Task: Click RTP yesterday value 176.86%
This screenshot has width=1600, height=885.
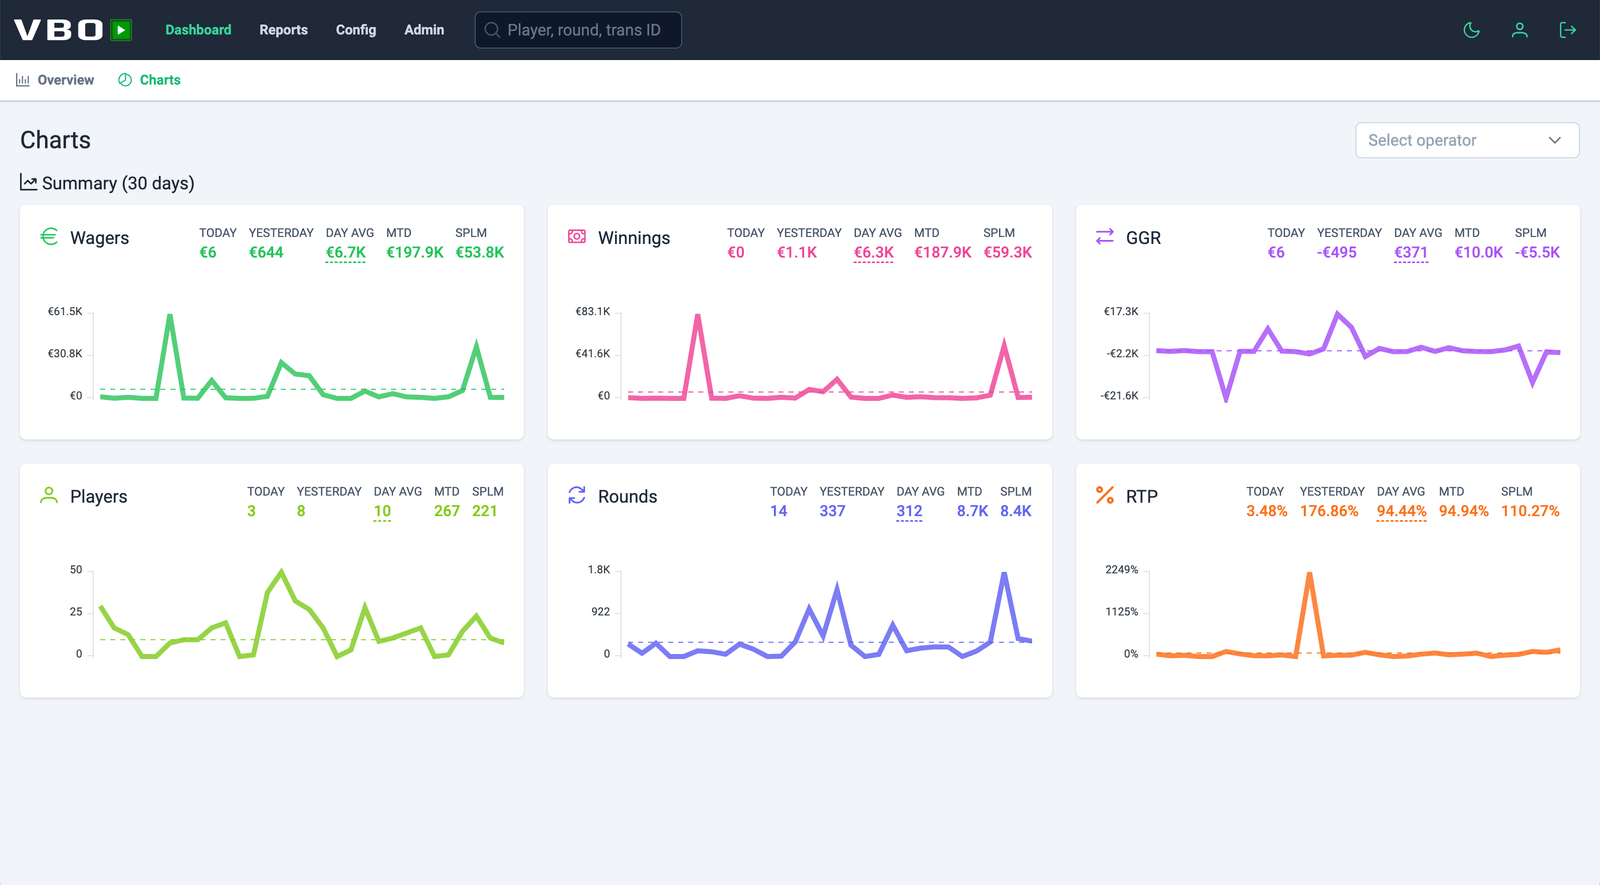Action: point(1330,512)
